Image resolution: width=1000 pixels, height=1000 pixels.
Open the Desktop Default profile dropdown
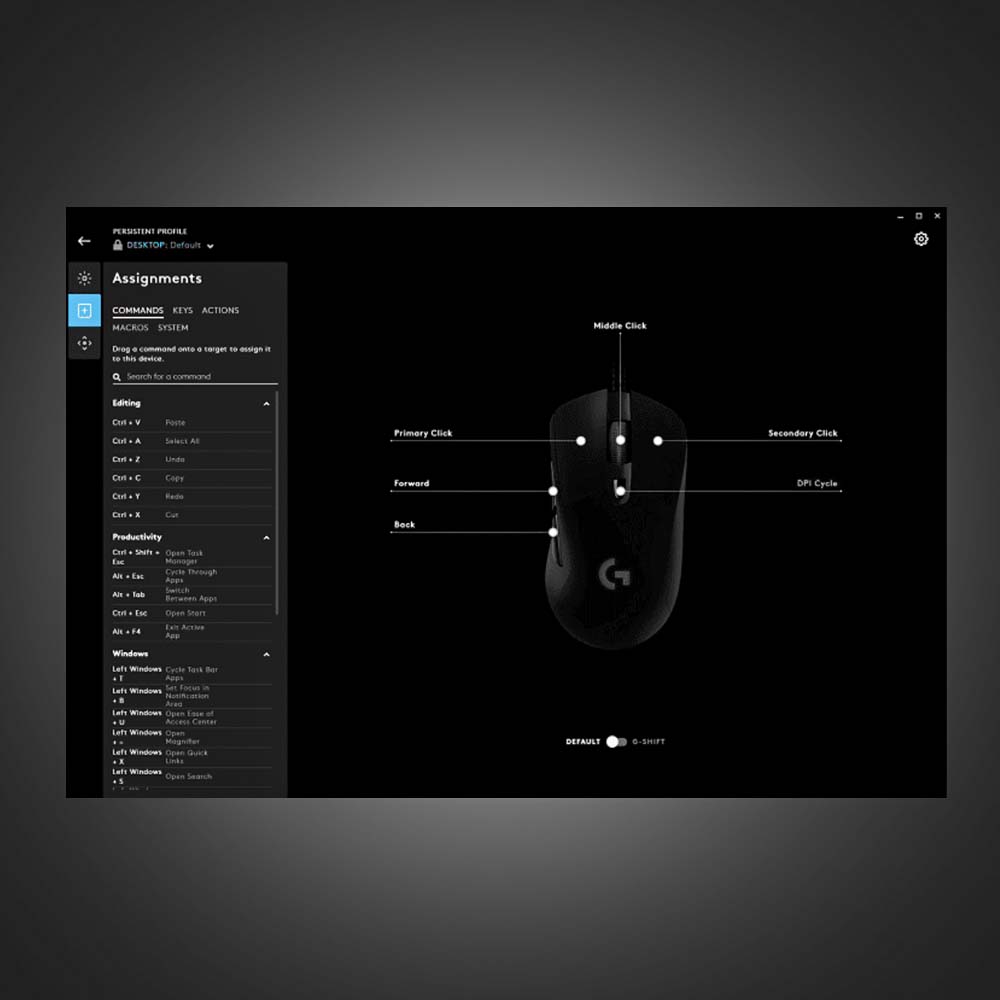210,246
